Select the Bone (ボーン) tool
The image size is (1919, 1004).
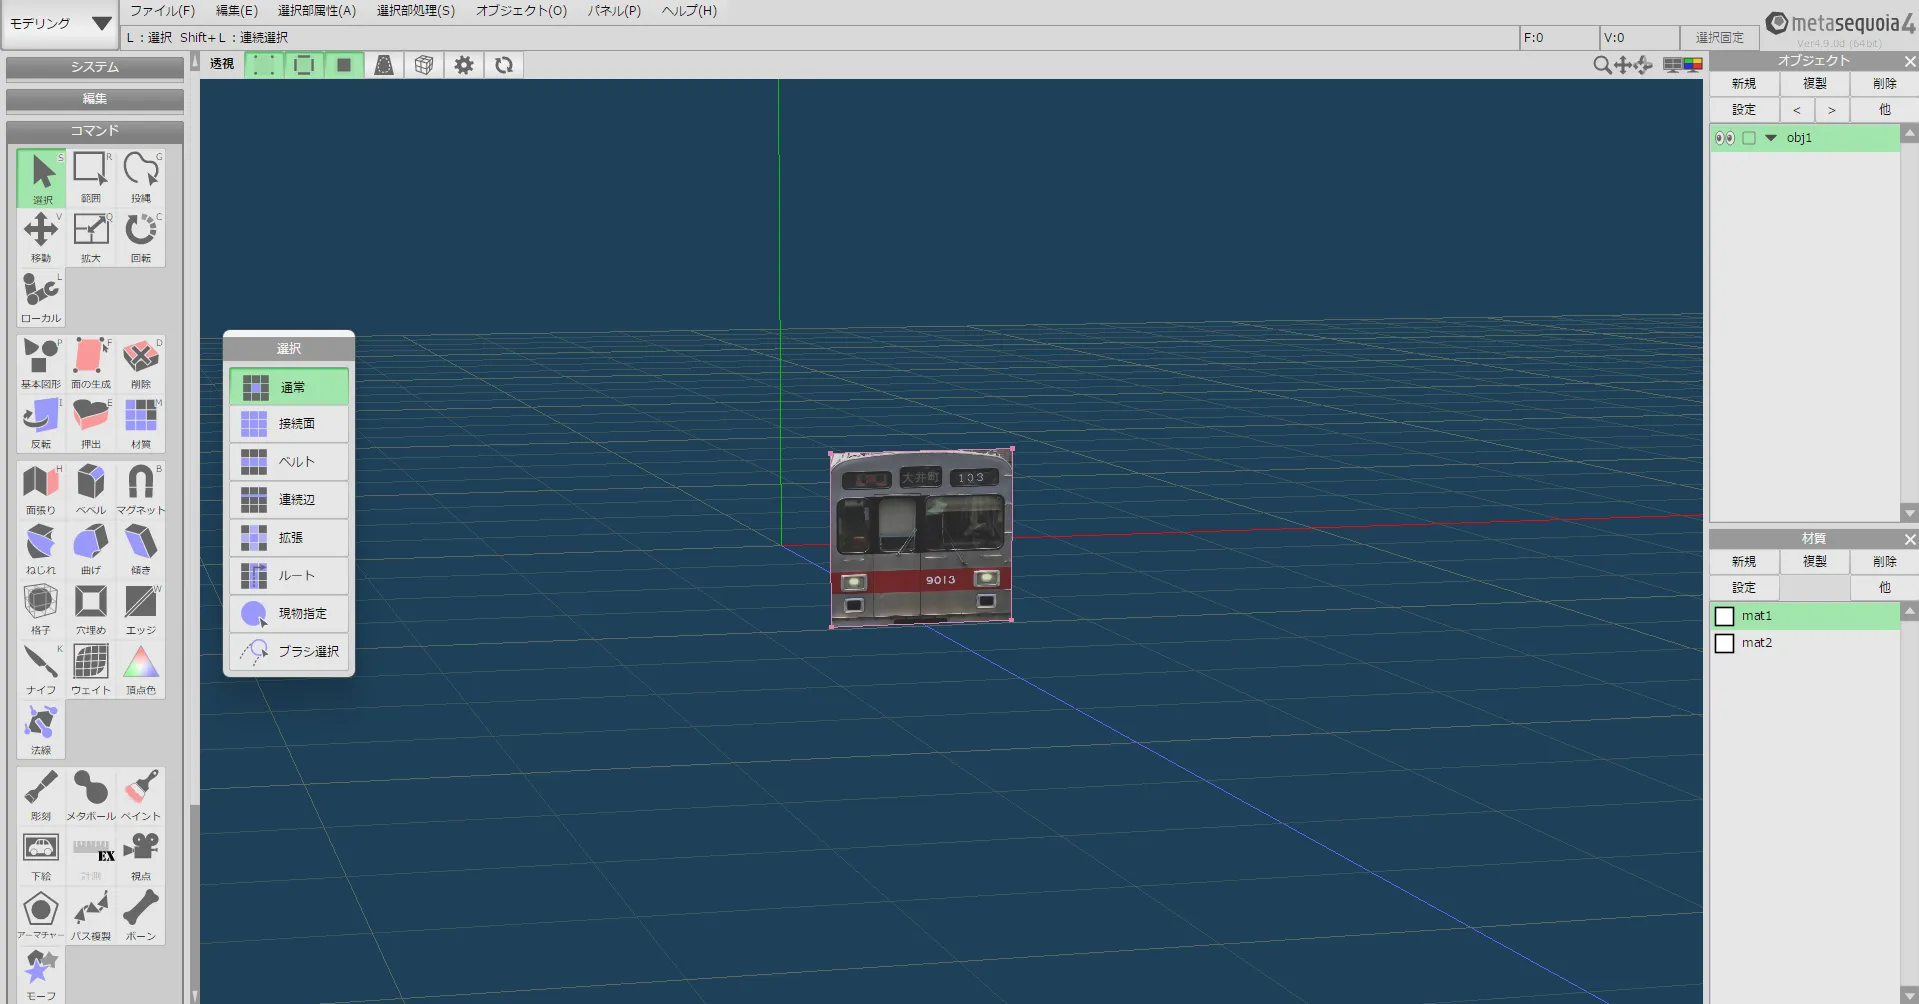coord(141,914)
